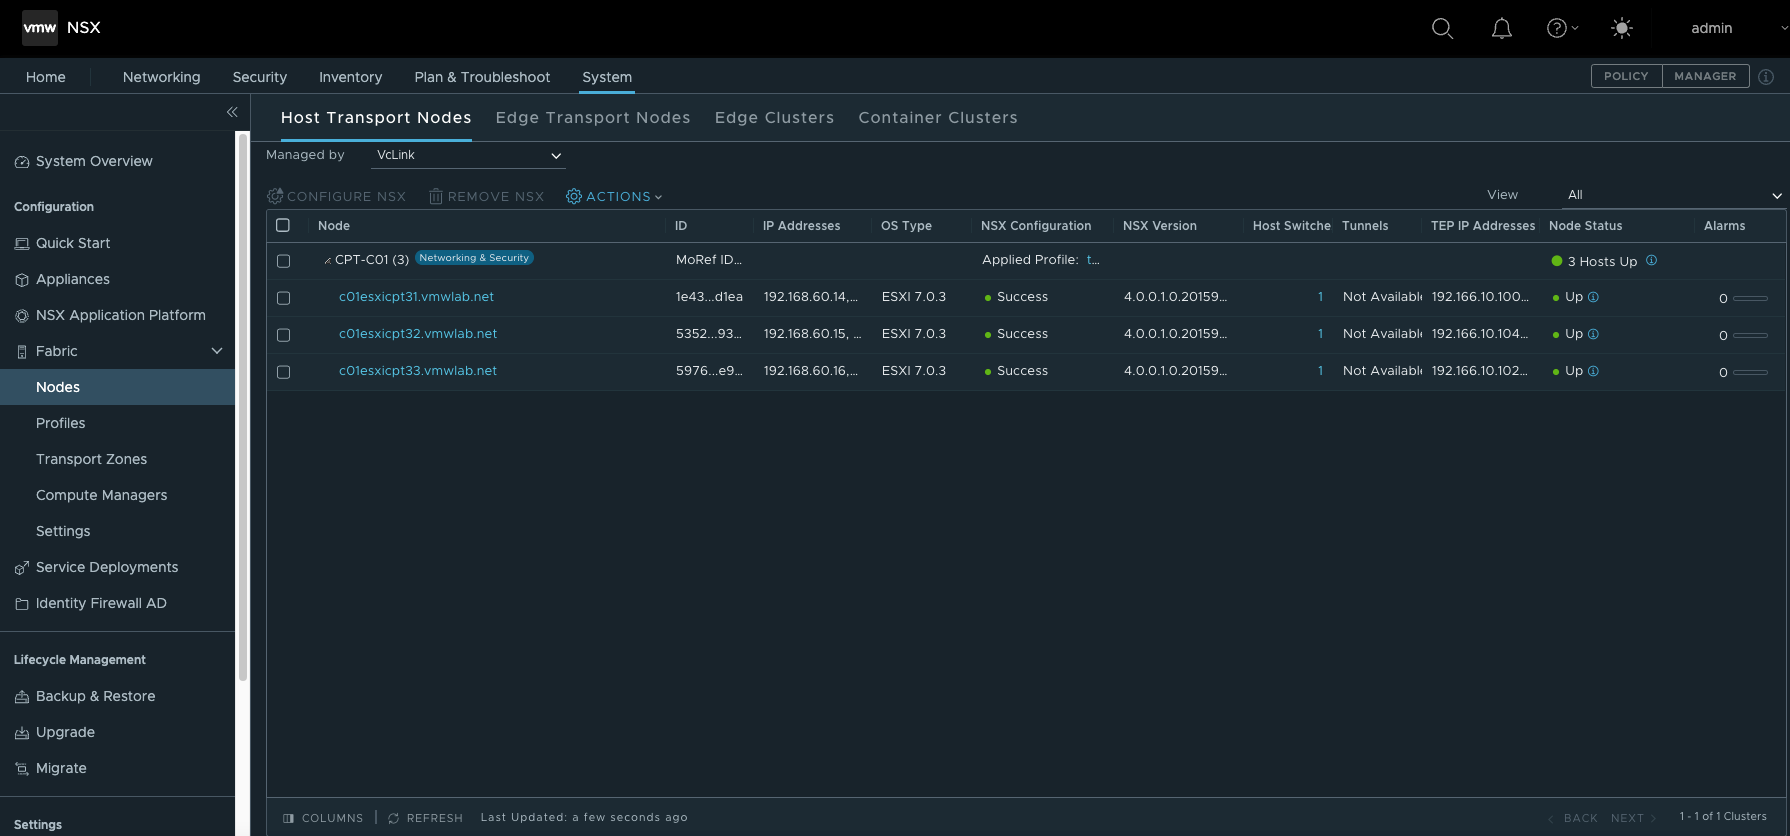Click the Columns button in footer
This screenshot has height=836, width=1790.
323,818
